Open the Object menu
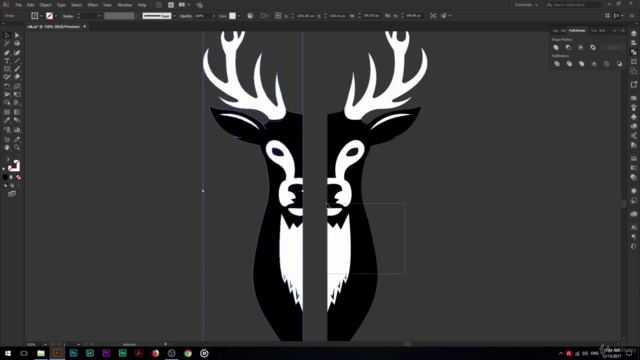640x360 pixels. [45, 5]
